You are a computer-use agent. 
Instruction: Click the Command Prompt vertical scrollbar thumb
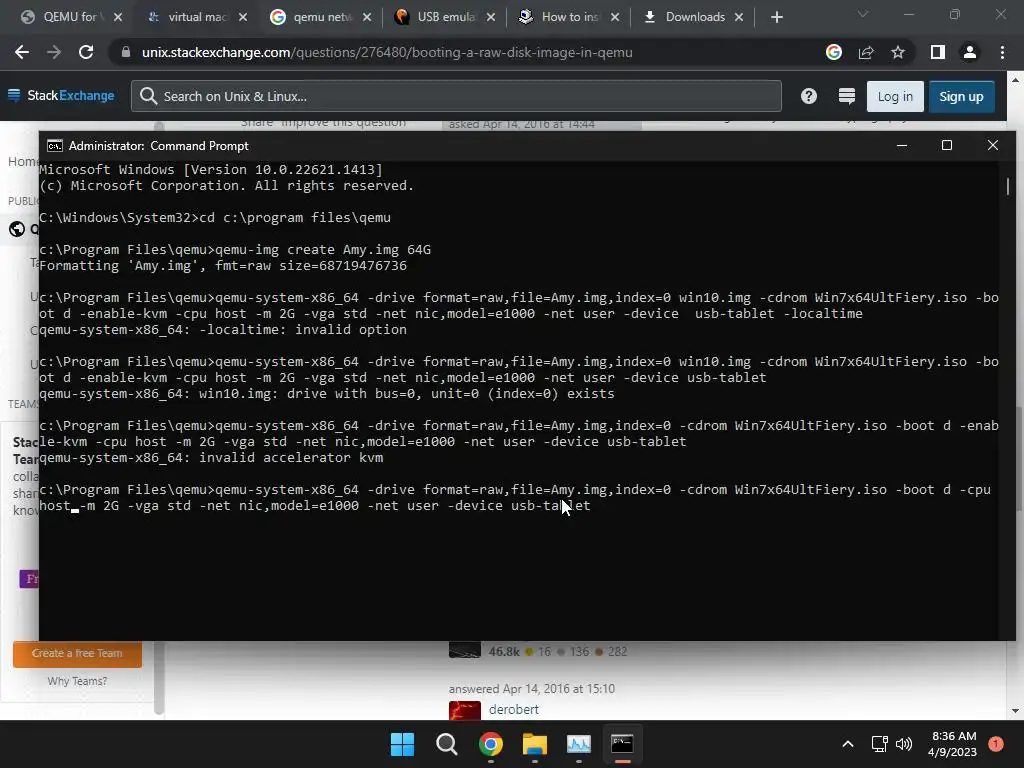click(x=1008, y=185)
